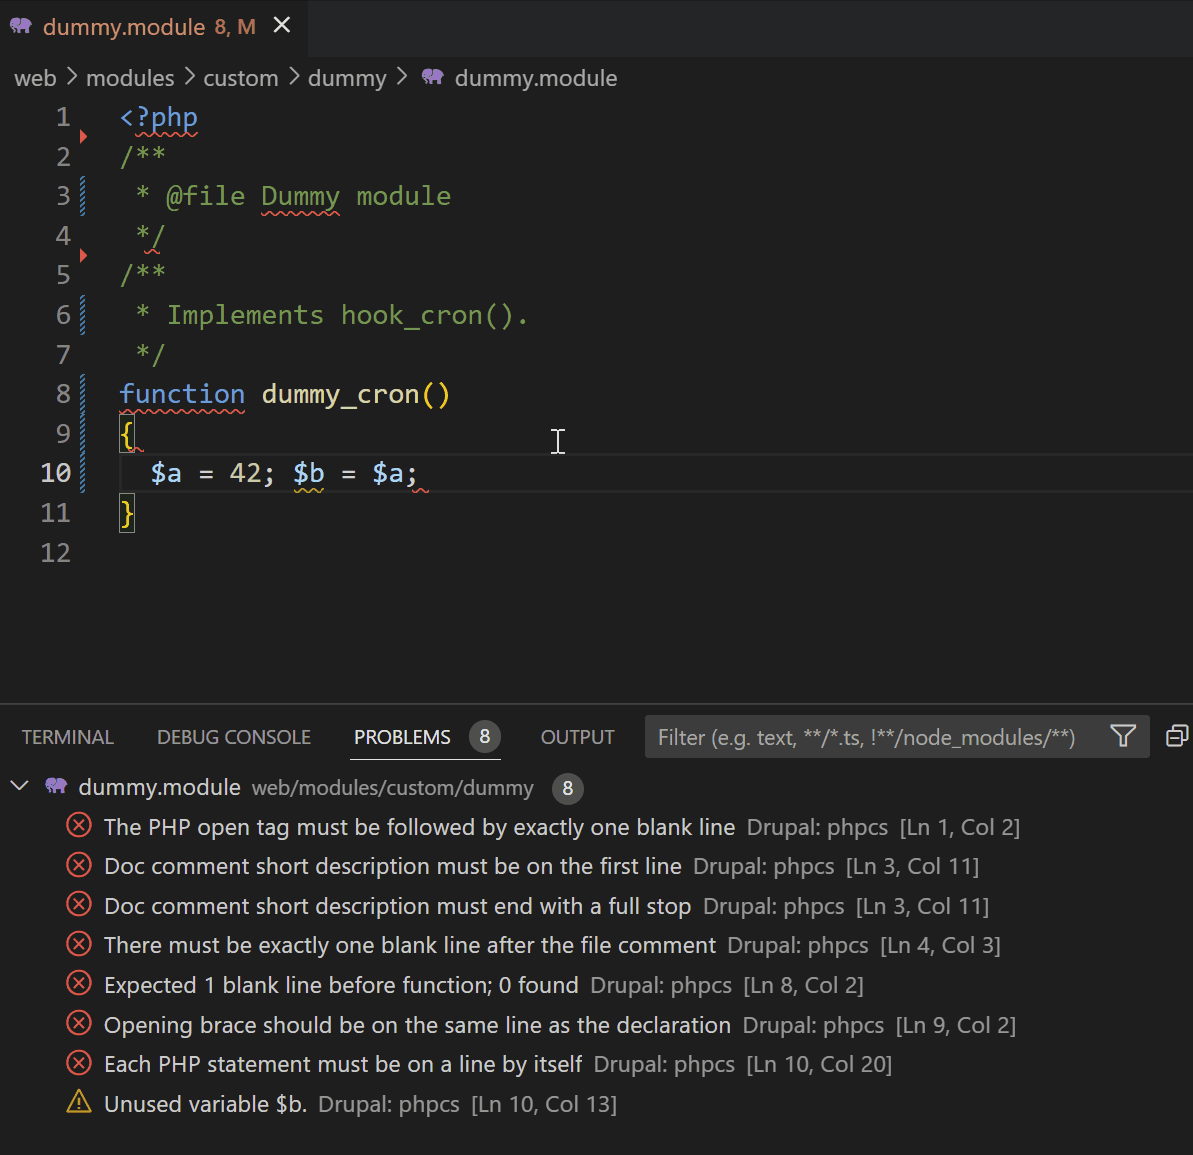Click the dummy item in the breadcrumb bar

pyautogui.click(x=347, y=77)
